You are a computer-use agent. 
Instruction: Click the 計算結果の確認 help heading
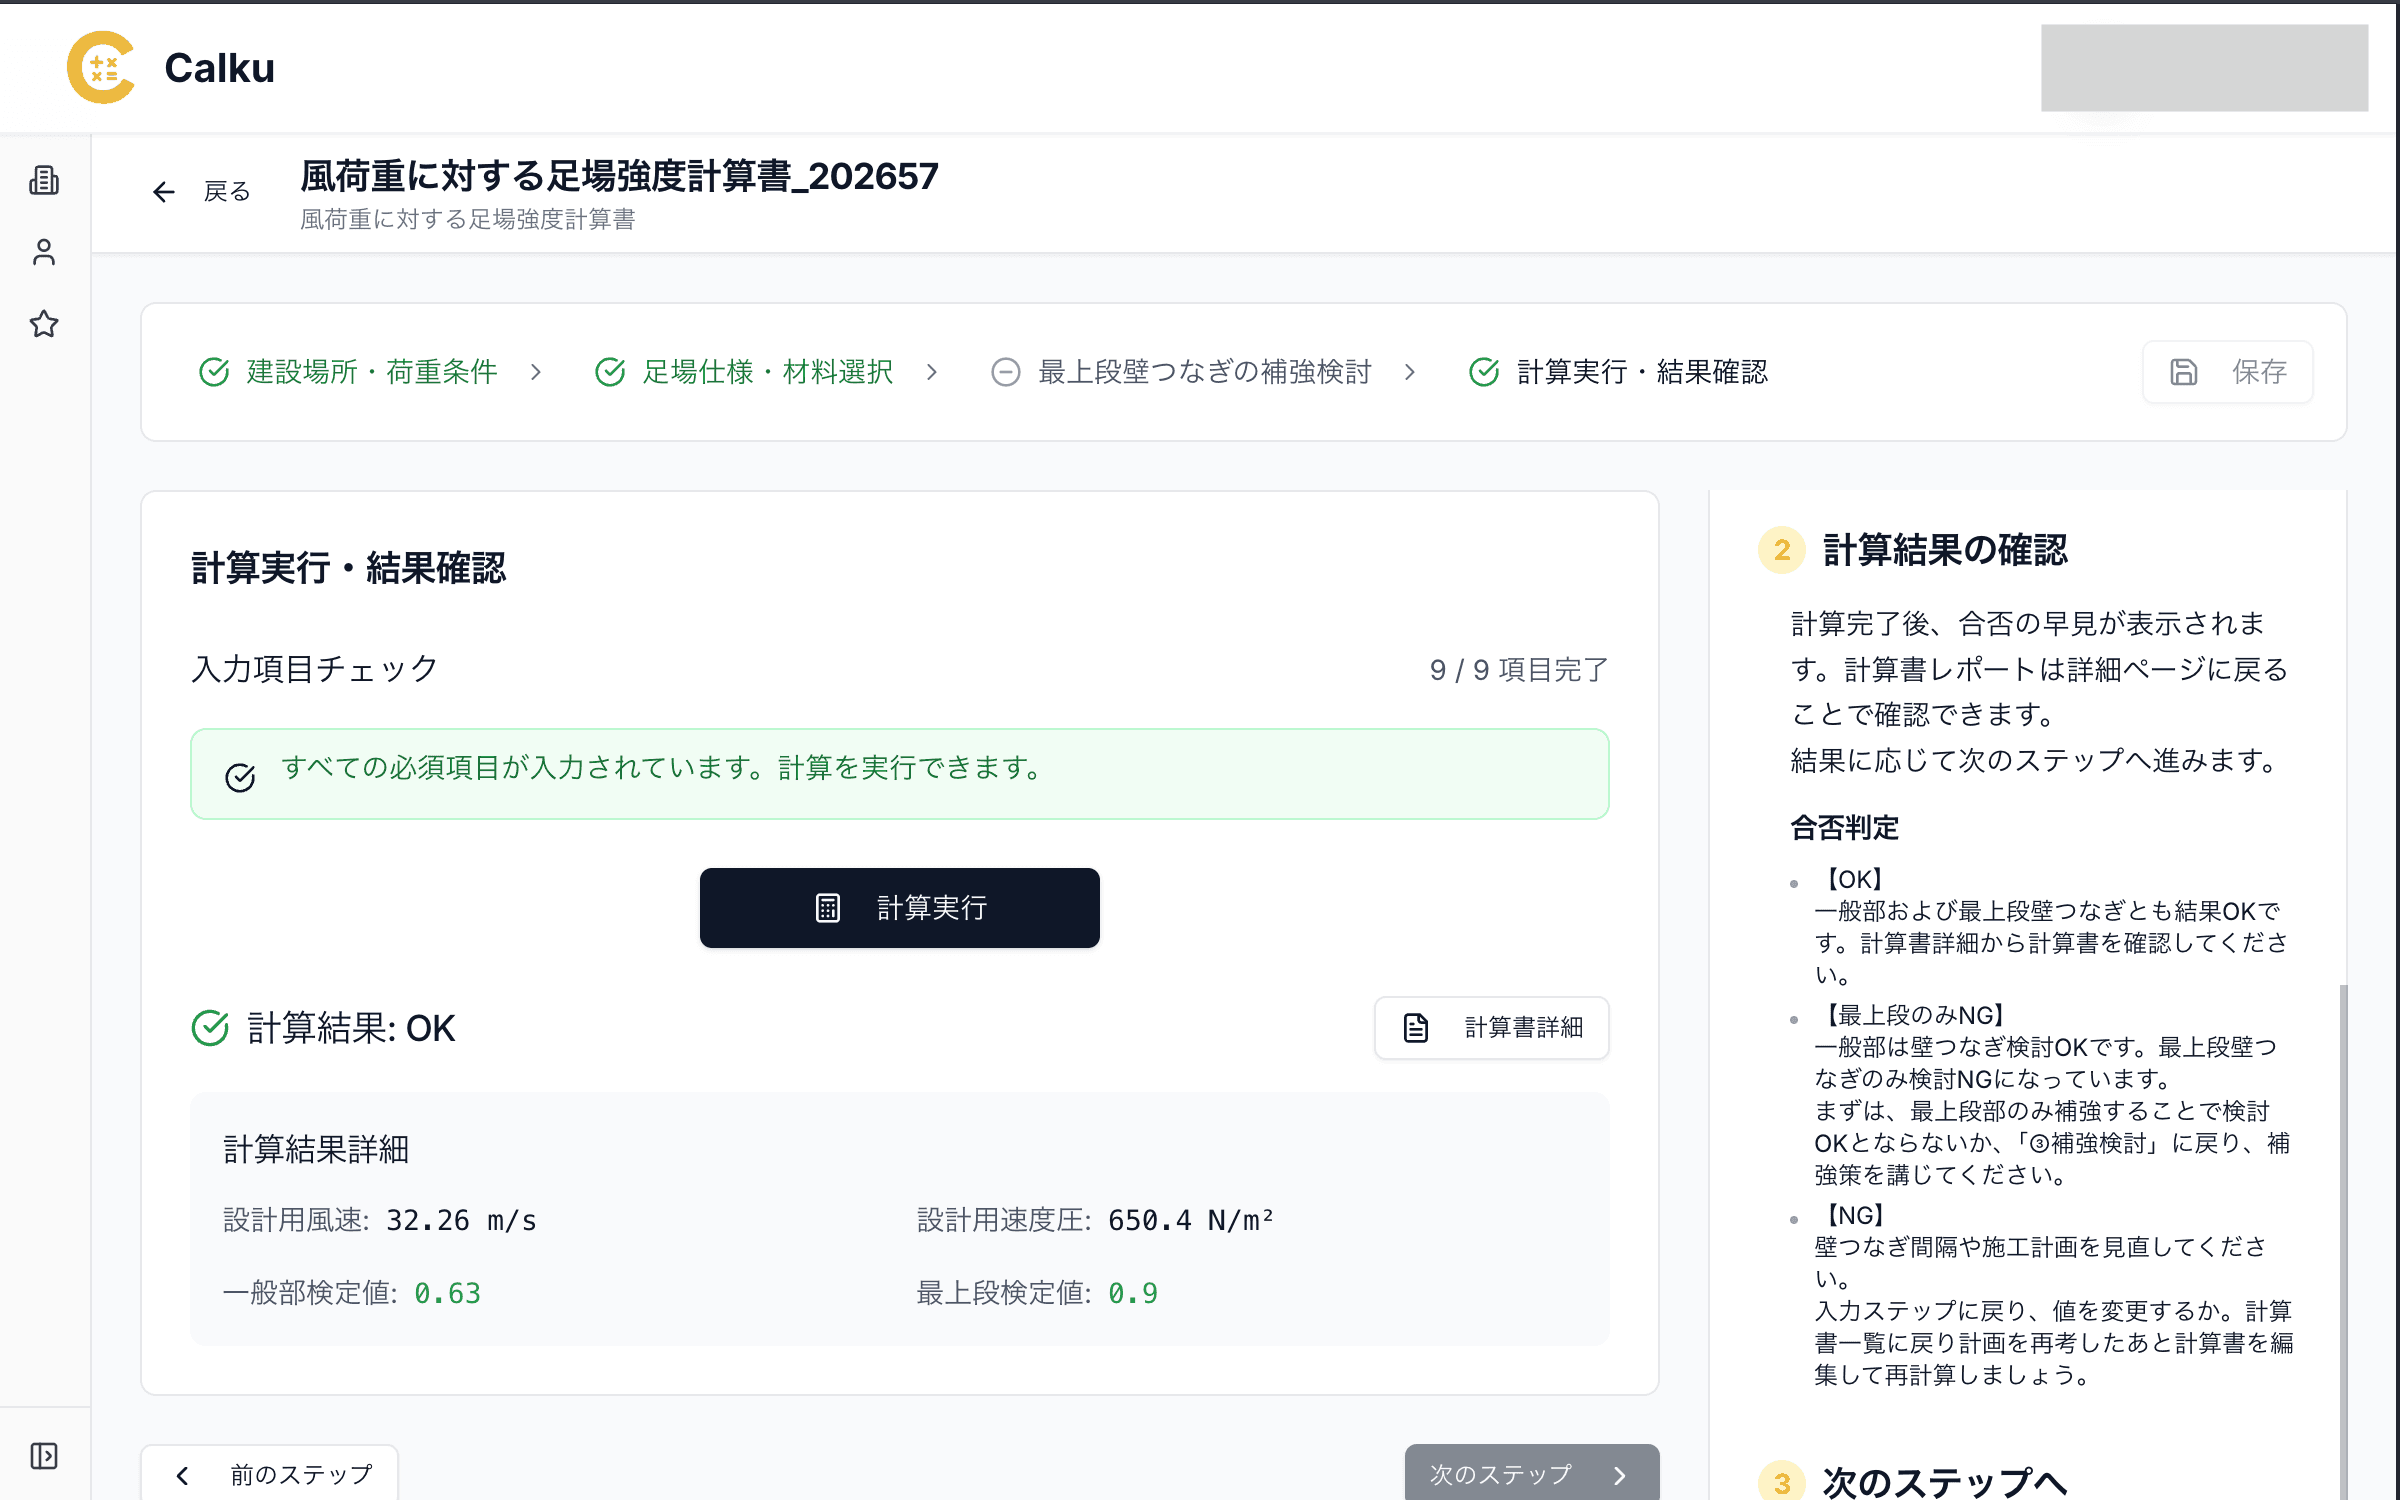[1945, 550]
